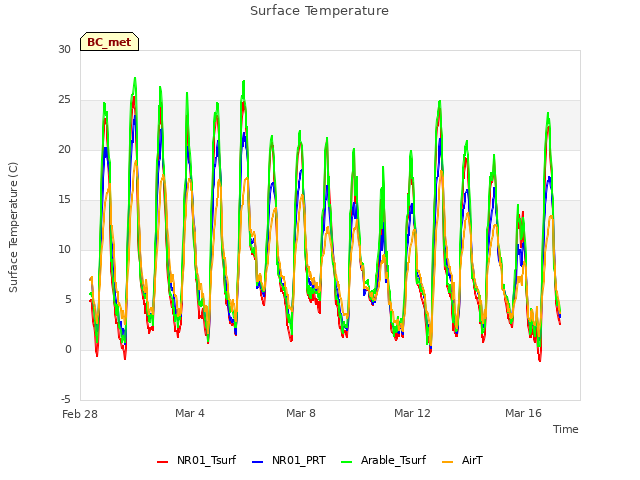The width and height of the screenshot is (640, 480).
Task: Click the 30 y-axis tick label
Action: (x=64, y=49)
